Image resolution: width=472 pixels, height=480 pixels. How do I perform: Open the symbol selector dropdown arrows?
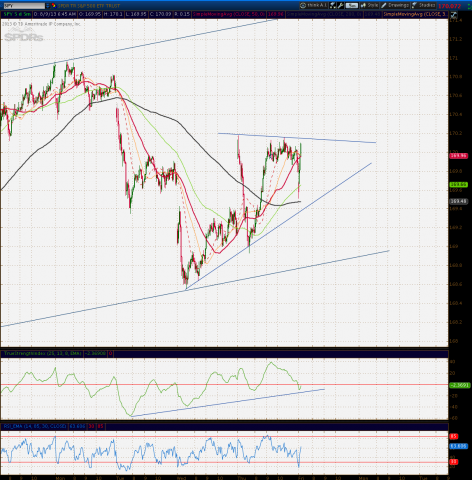coord(48,6)
